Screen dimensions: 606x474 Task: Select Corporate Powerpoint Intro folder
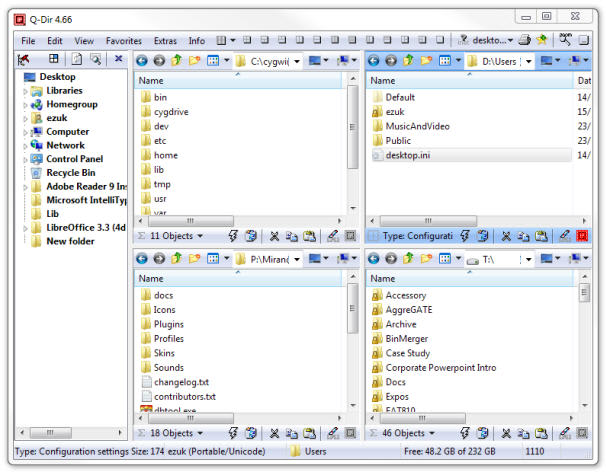tap(441, 367)
